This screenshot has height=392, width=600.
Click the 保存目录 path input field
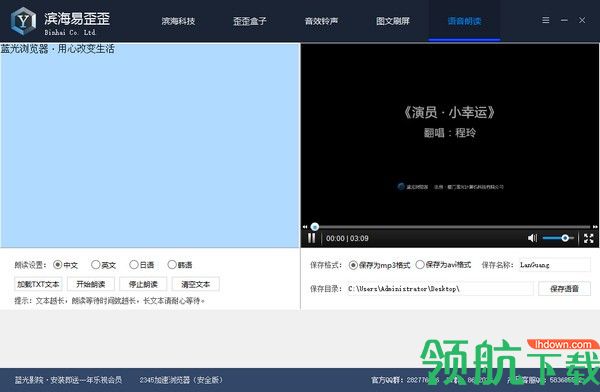[439, 289]
